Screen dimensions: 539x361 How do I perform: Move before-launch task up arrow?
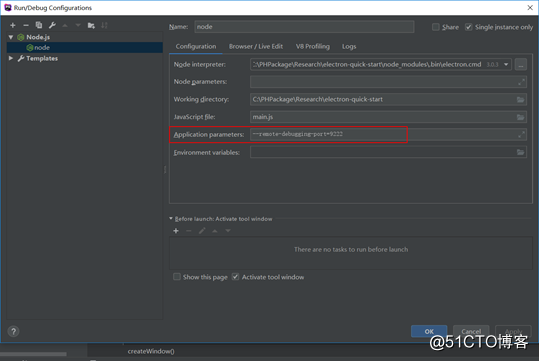click(215, 231)
